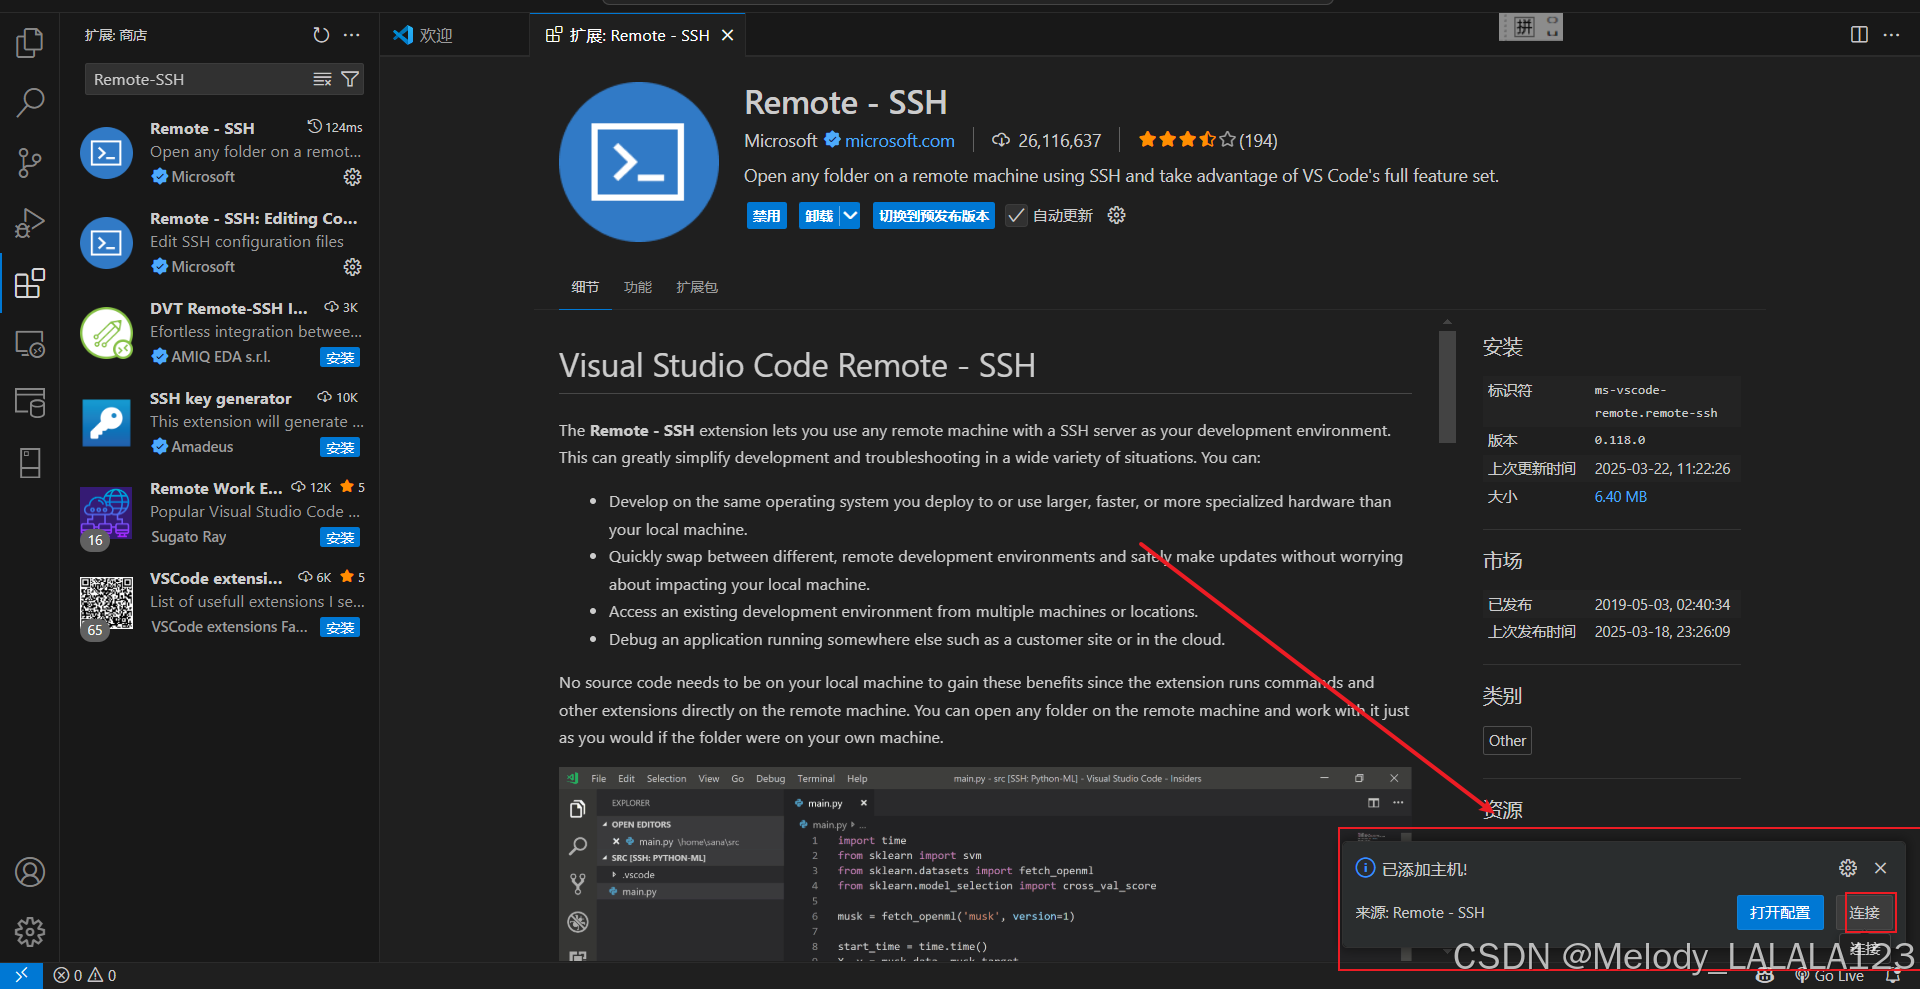Click Open Config in the notification
Viewport: 1920px width, 989px height.
[x=1780, y=912]
